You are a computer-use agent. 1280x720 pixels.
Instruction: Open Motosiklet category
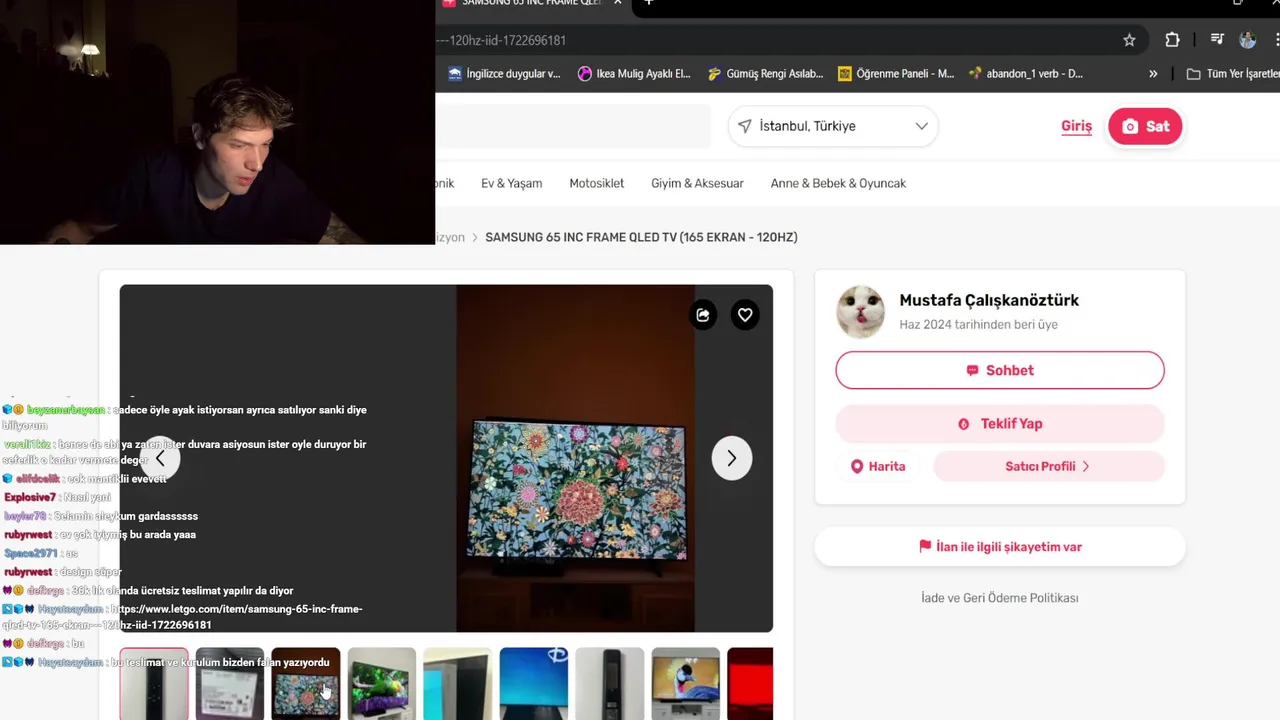pos(596,183)
